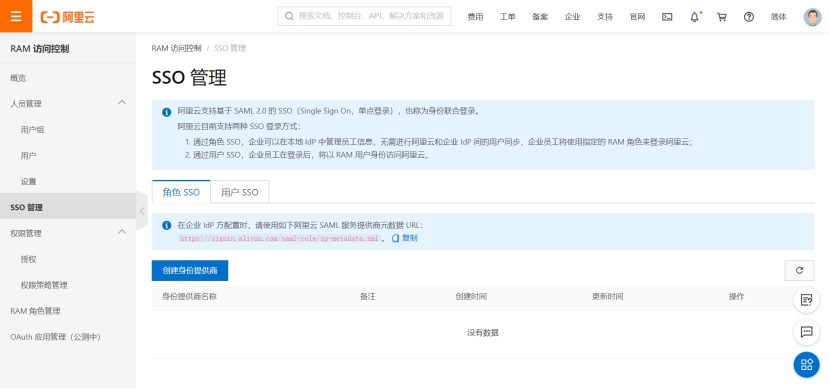
Task: Click the 备注 column header
Action: [x=367, y=296]
